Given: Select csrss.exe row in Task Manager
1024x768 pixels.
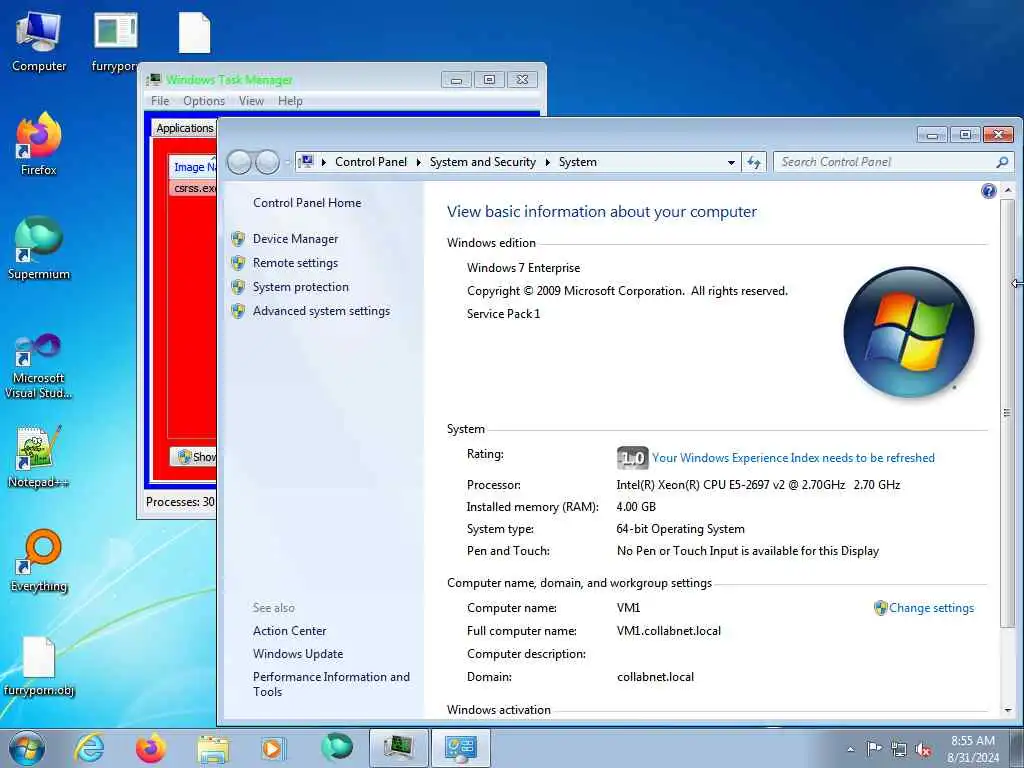Looking at the screenshot, I should tap(193, 188).
